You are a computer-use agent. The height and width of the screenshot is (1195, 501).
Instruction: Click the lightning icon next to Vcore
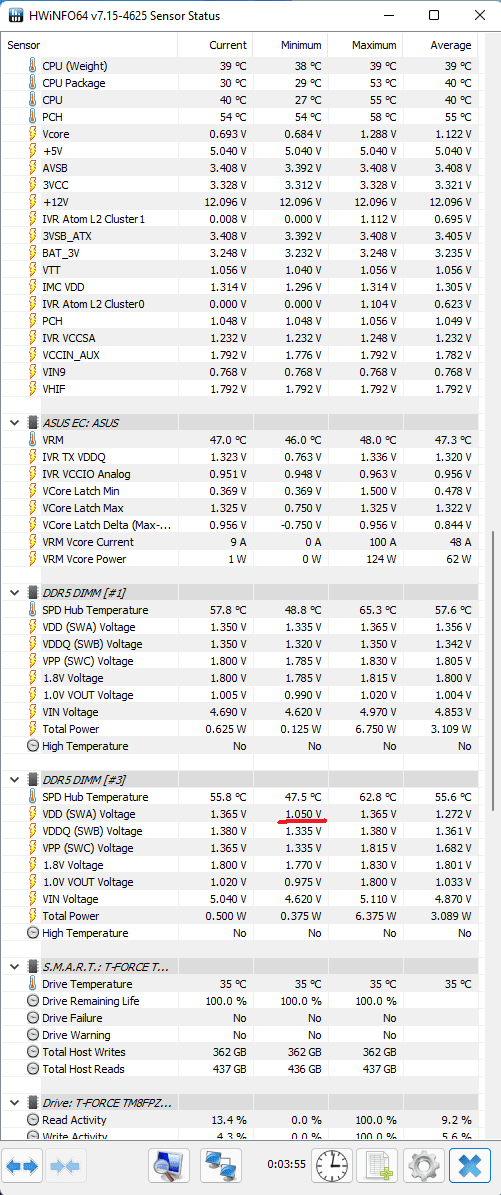[33, 134]
